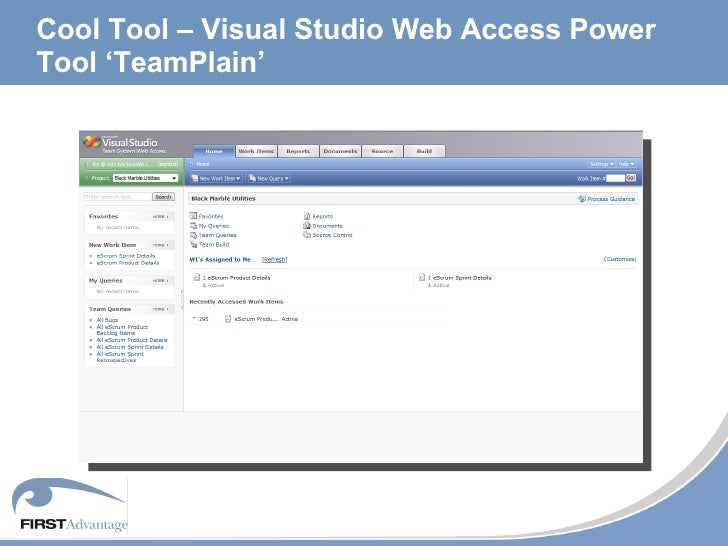The height and width of the screenshot is (546, 728).
Task: Open All eScrum Product Backlog Items query
Action: [122, 330]
